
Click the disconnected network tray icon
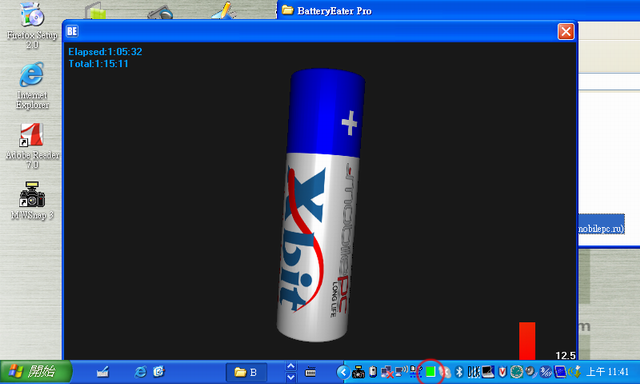[387, 372]
